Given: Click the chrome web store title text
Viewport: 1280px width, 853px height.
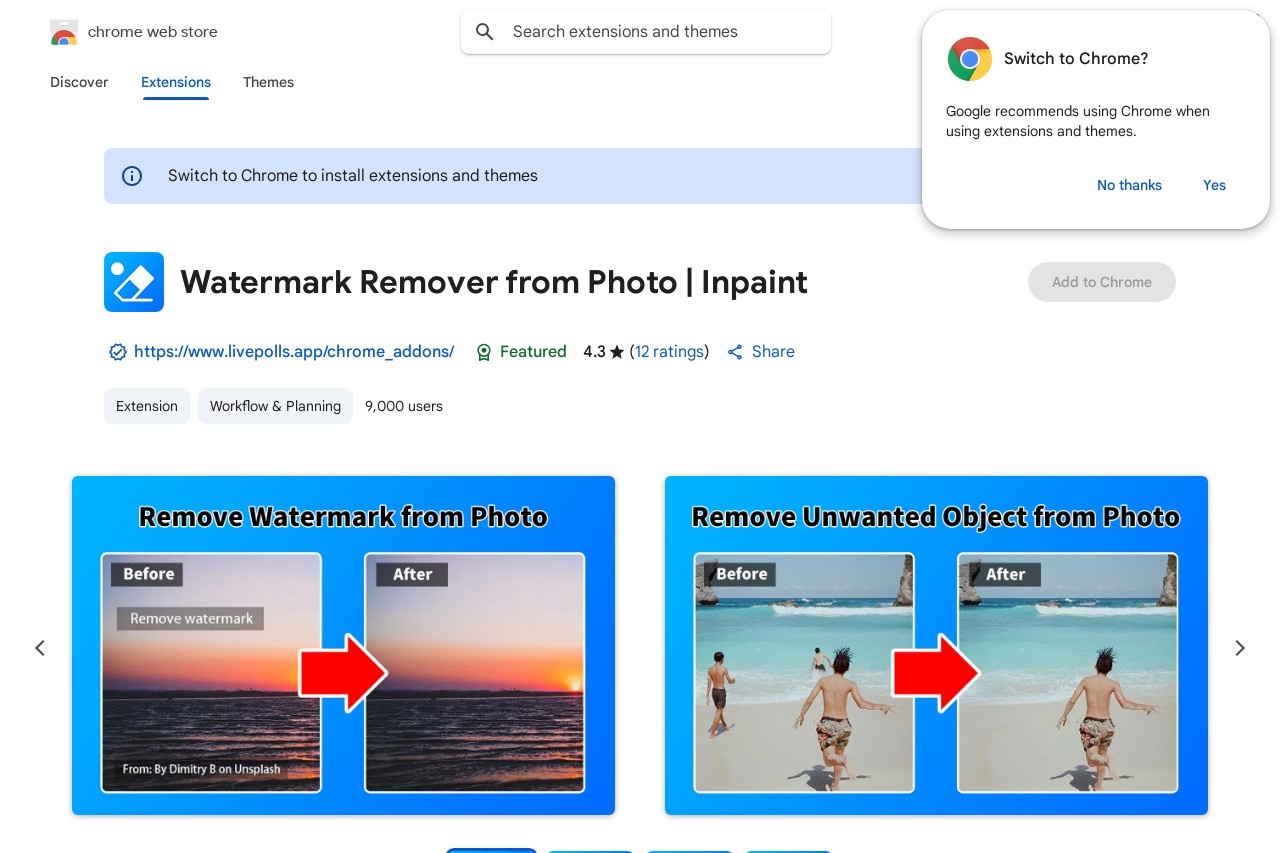Looking at the screenshot, I should point(153,32).
